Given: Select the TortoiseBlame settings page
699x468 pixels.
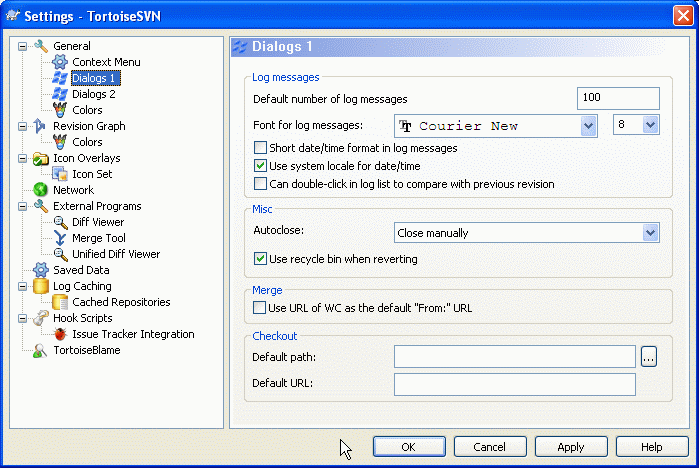Looking at the screenshot, I should tap(87, 350).
